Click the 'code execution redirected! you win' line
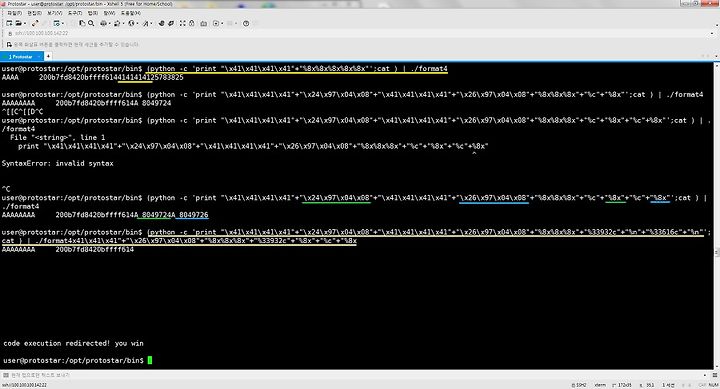Viewport: 720px width, 389px height. (x=73, y=343)
